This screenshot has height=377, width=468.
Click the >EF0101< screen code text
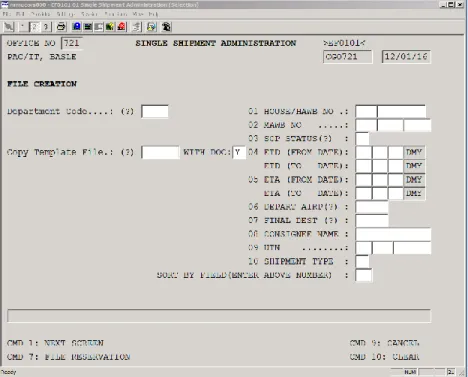pos(344,43)
